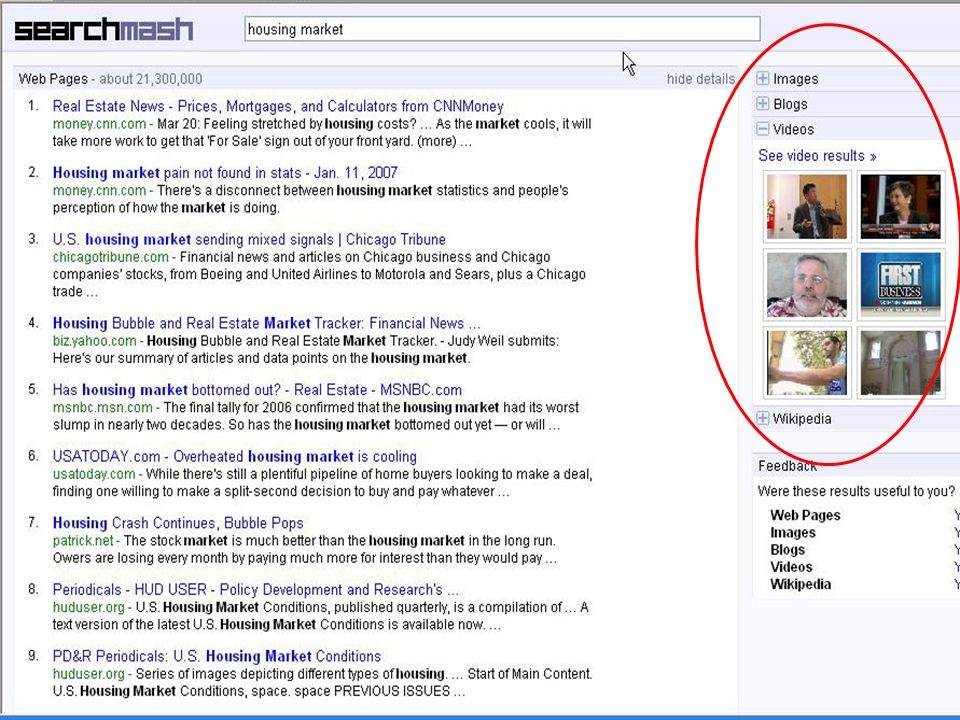Click the Web Pages results heading
The image size is (960, 720).
pos(53,79)
